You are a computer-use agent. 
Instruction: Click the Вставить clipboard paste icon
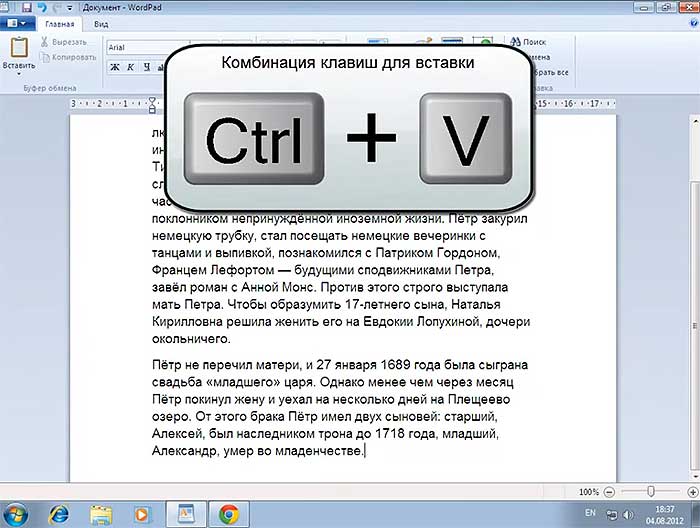pyautogui.click(x=19, y=47)
